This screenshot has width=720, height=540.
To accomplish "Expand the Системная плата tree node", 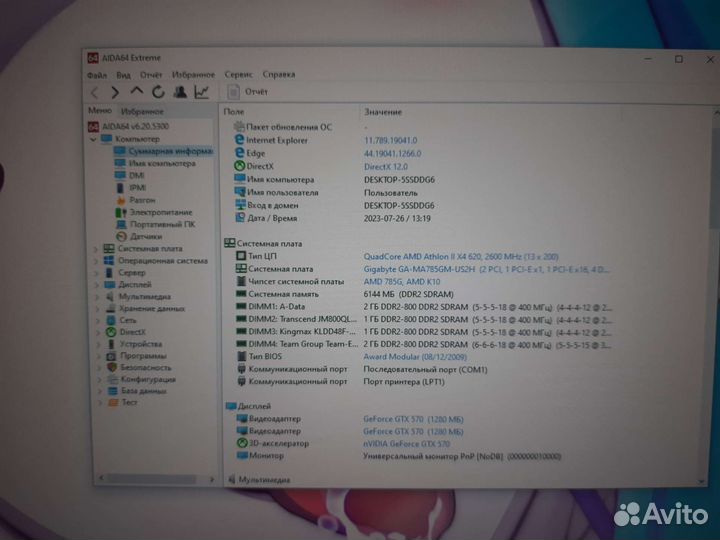I will (96, 249).
